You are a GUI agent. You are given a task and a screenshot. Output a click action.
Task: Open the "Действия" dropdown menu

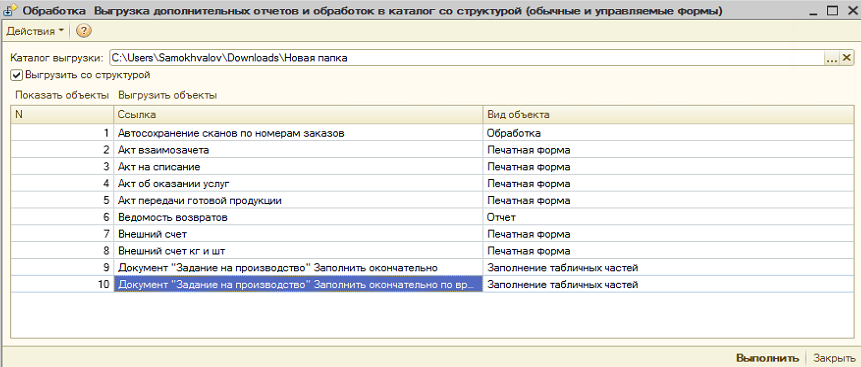[x=35, y=31]
